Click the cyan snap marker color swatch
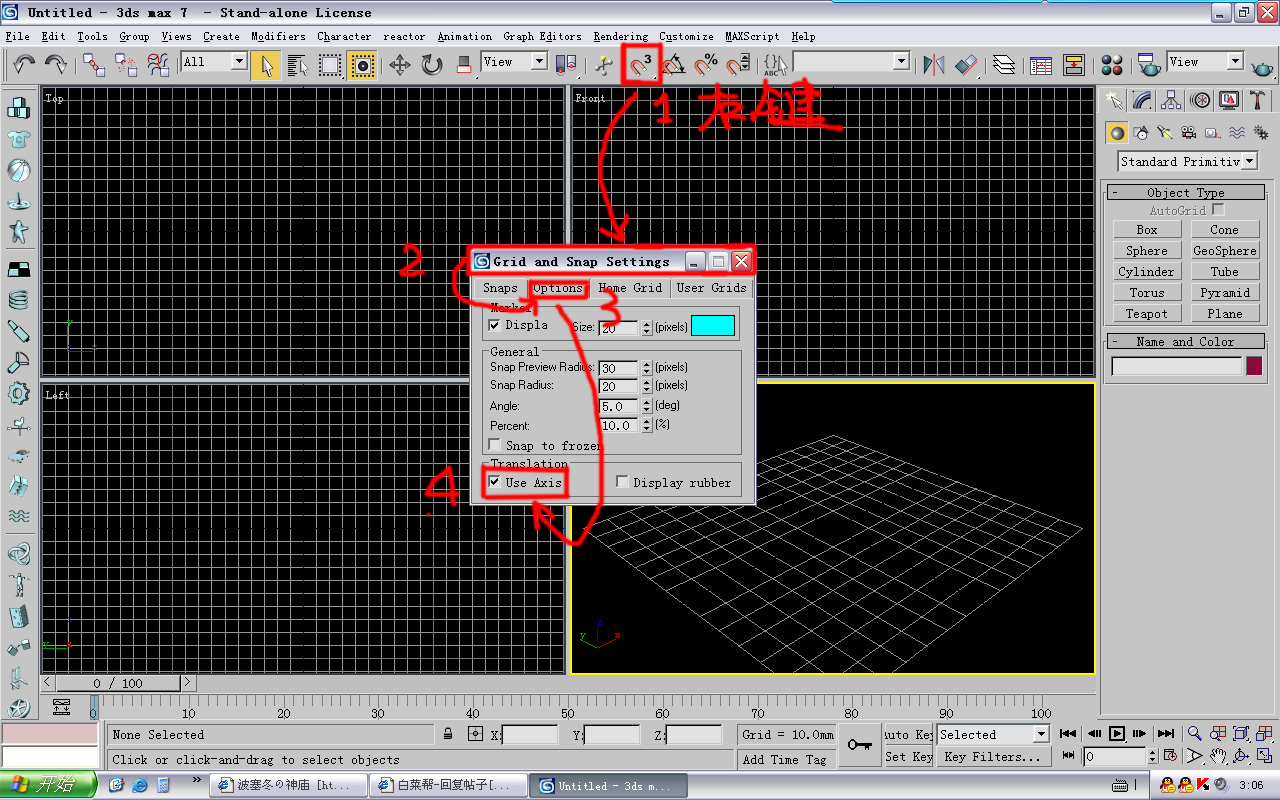Viewport: 1280px width, 800px height. [x=713, y=325]
